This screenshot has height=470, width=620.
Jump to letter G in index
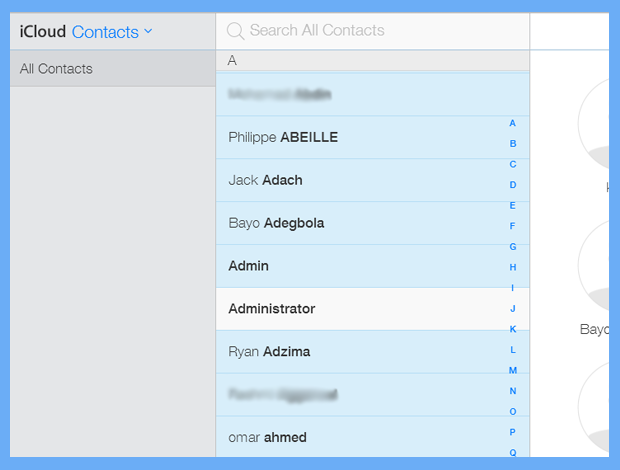pos(513,247)
